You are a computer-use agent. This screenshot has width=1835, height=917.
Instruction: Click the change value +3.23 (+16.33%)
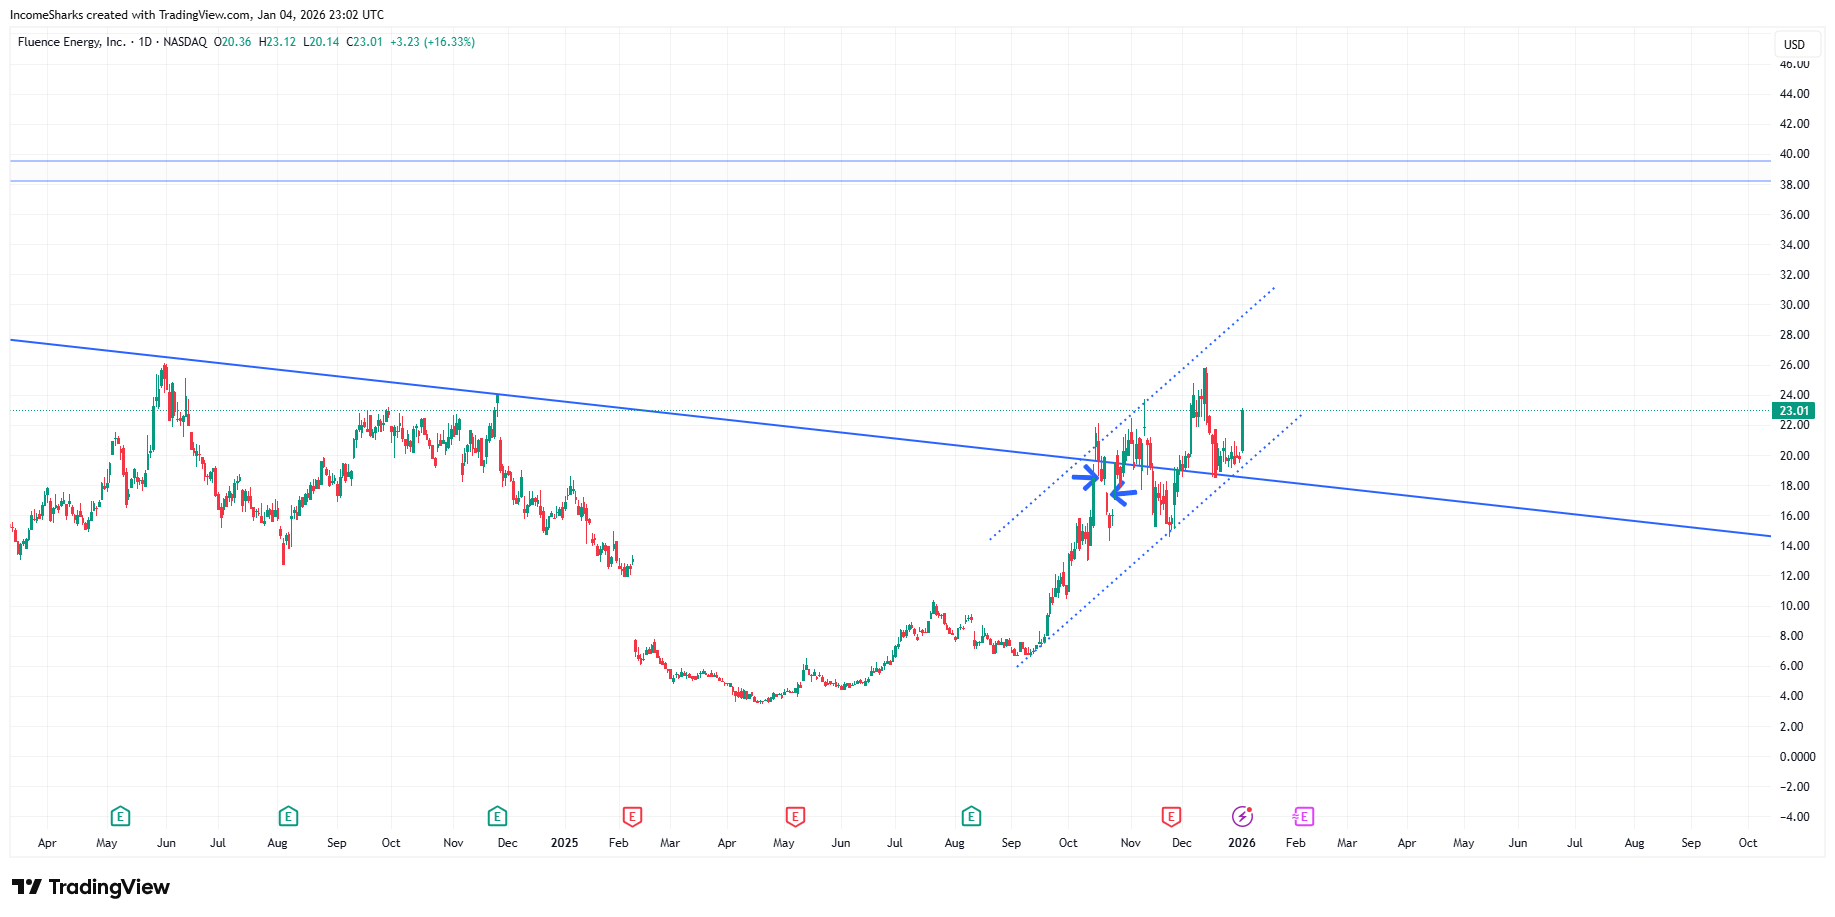click(432, 42)
